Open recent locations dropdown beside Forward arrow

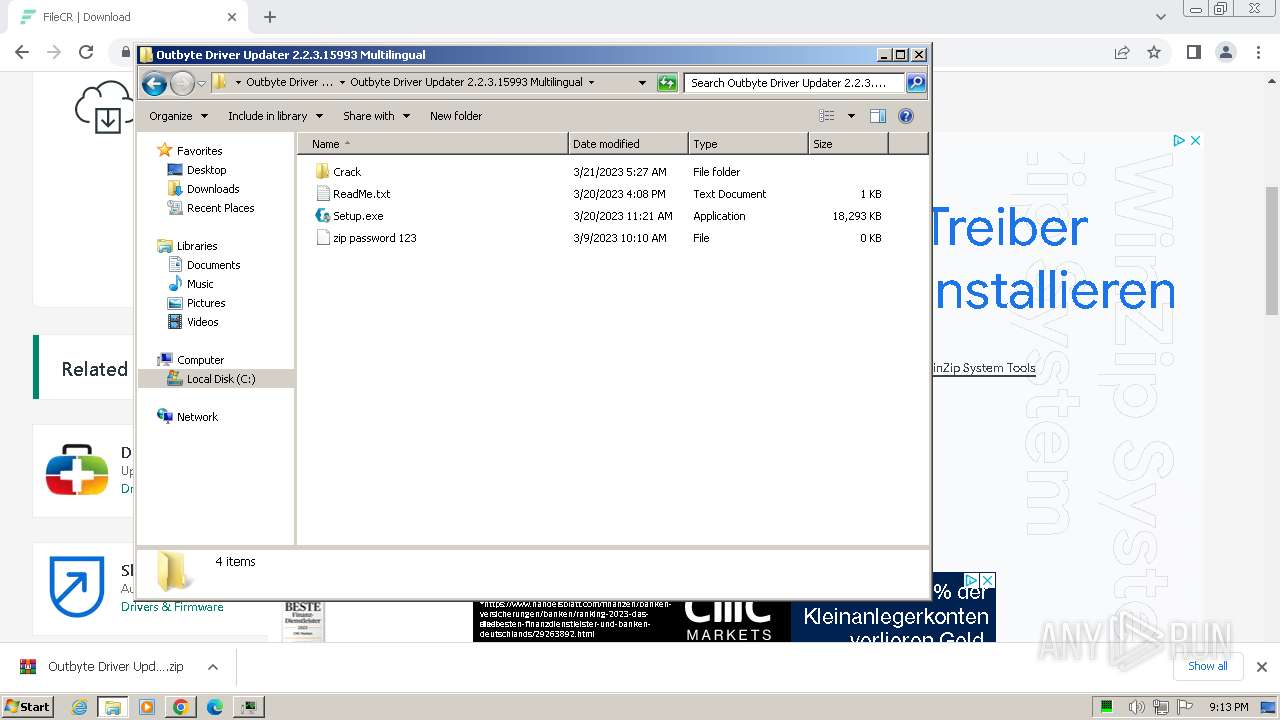pyautogui.click(x=201, y=83)
